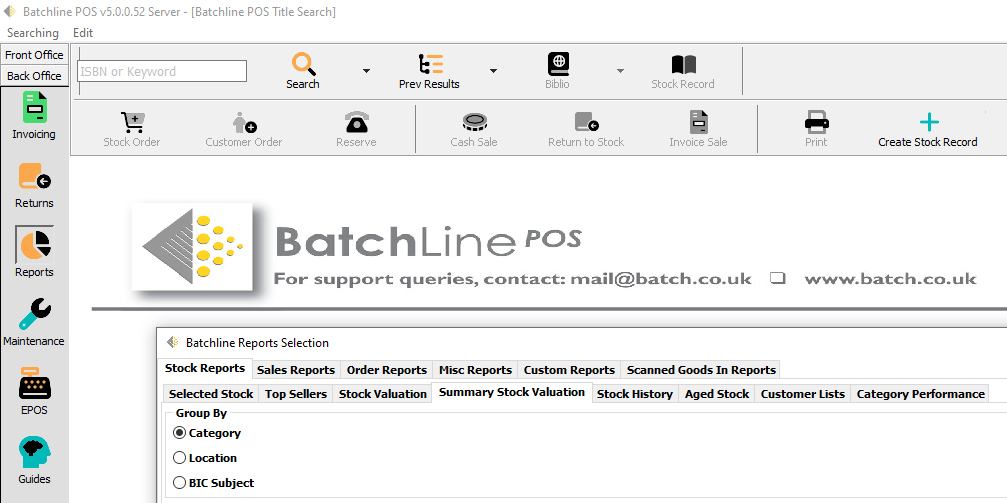
Task: Click the Prev Results icon
Action: [x=430, y=65]
